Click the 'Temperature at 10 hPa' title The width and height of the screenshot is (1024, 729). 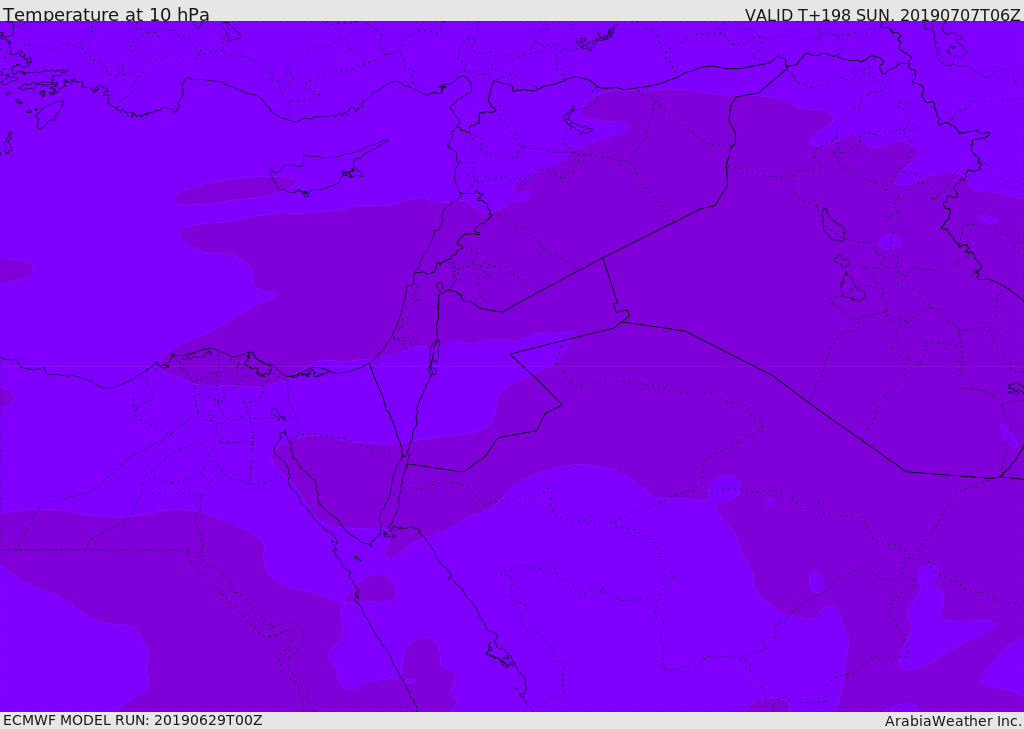(106, 14)
